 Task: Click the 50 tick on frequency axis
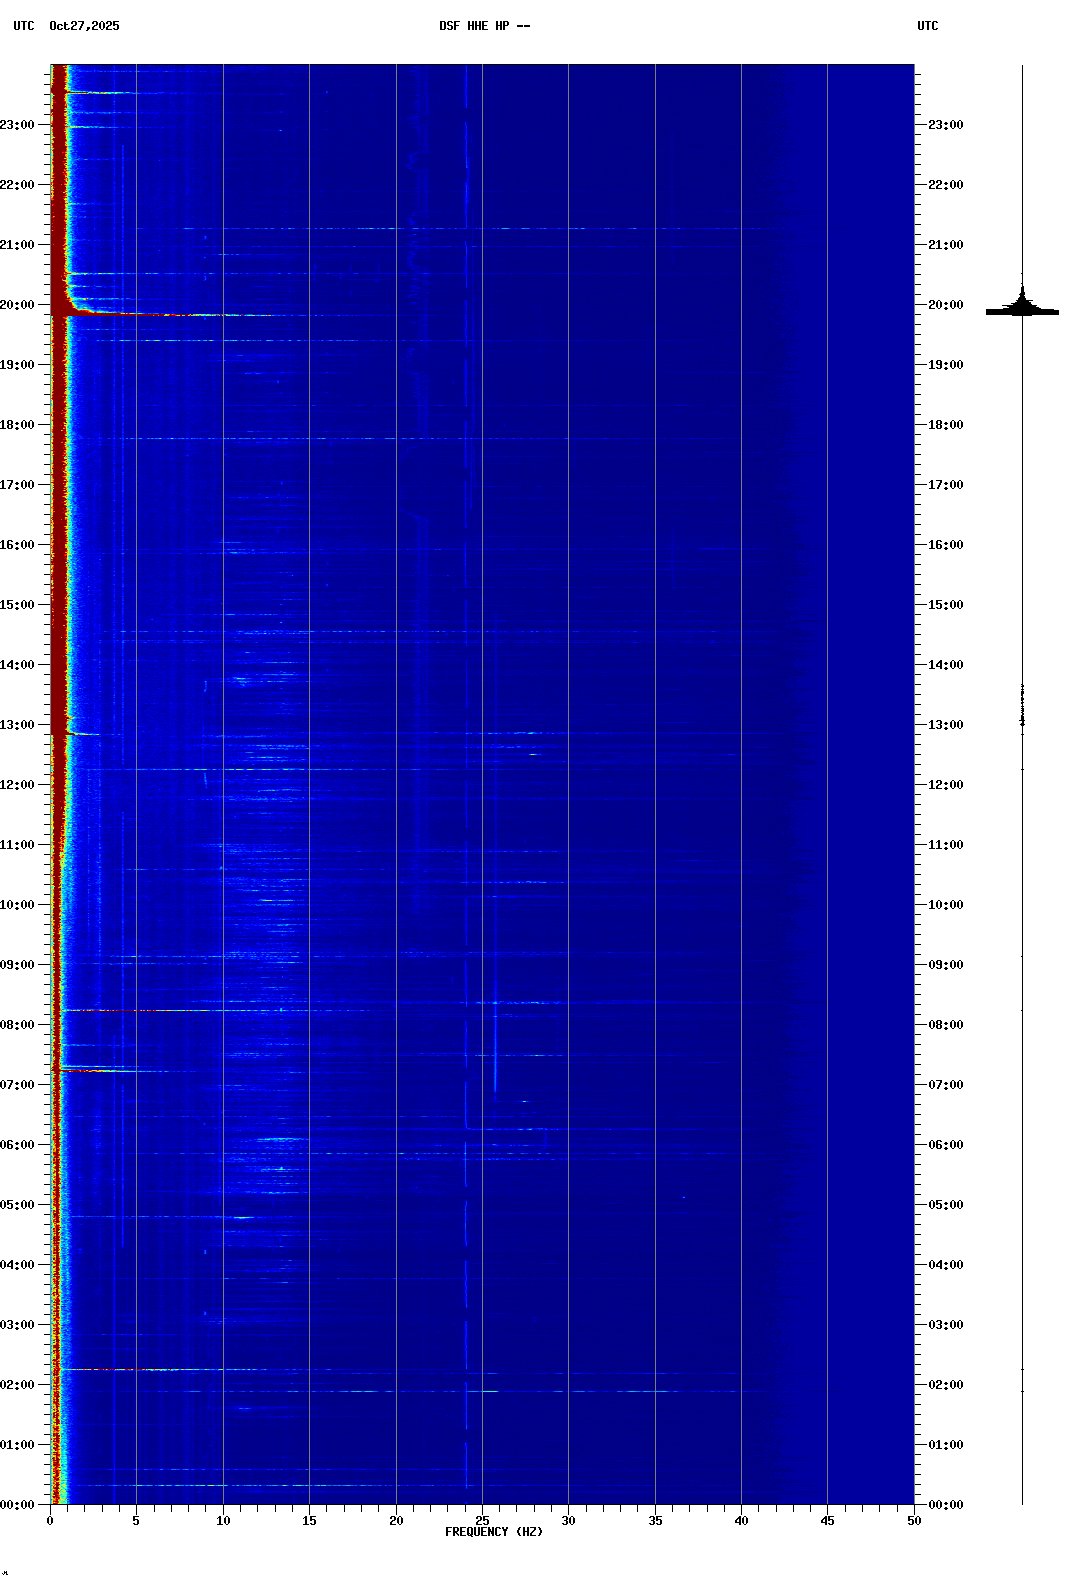[x=914, y=1520]
